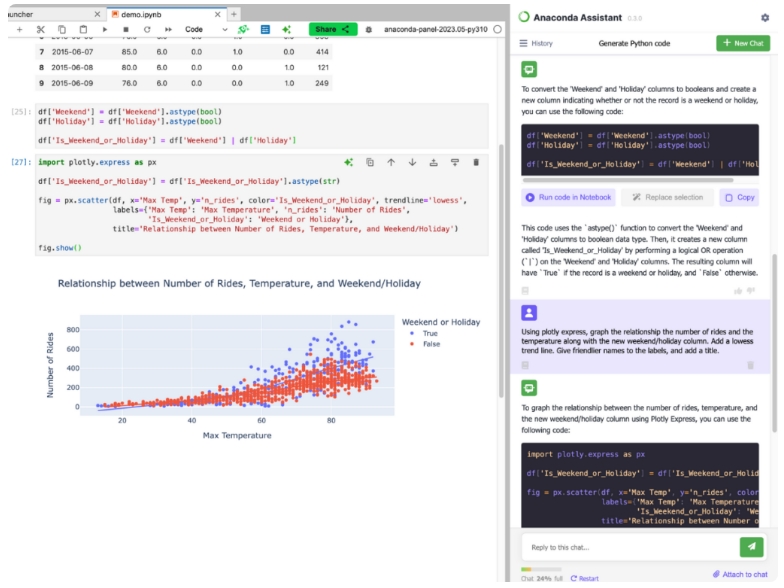Duplicate the active cell using the copy icon
784x588 pixels.
[x=369, y=162]
